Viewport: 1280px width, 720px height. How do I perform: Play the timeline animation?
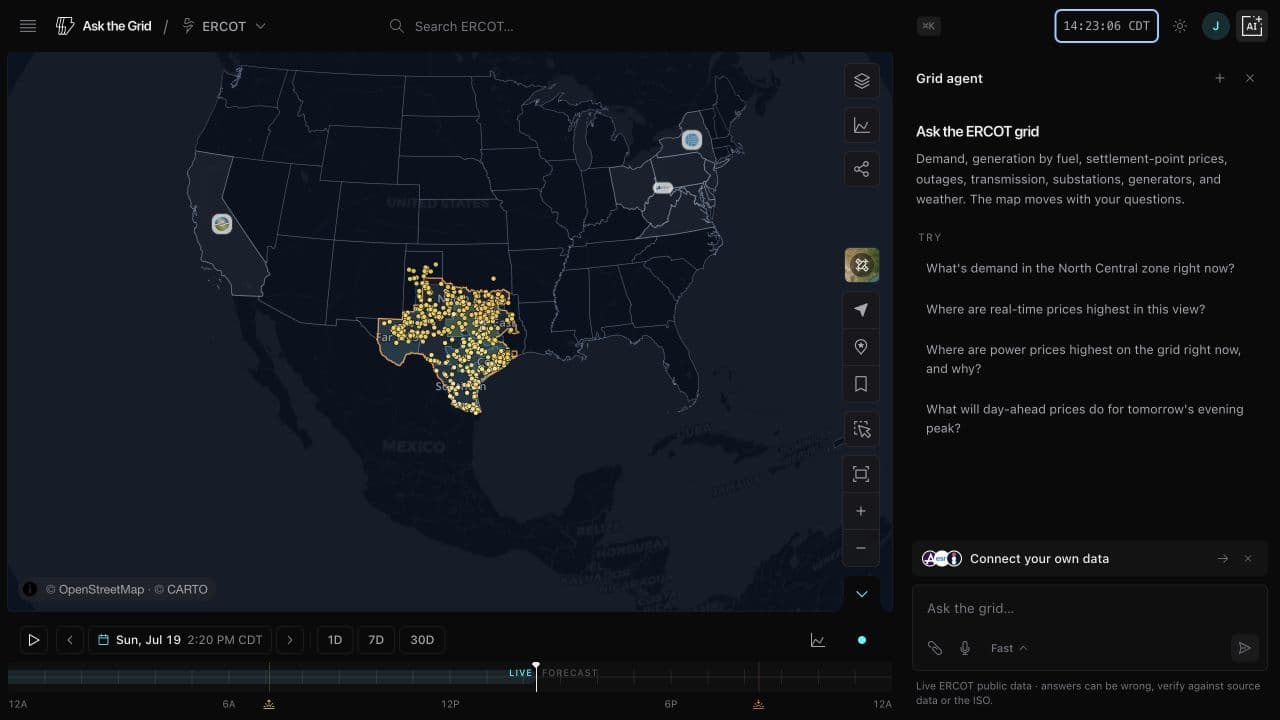pos(33,640)
